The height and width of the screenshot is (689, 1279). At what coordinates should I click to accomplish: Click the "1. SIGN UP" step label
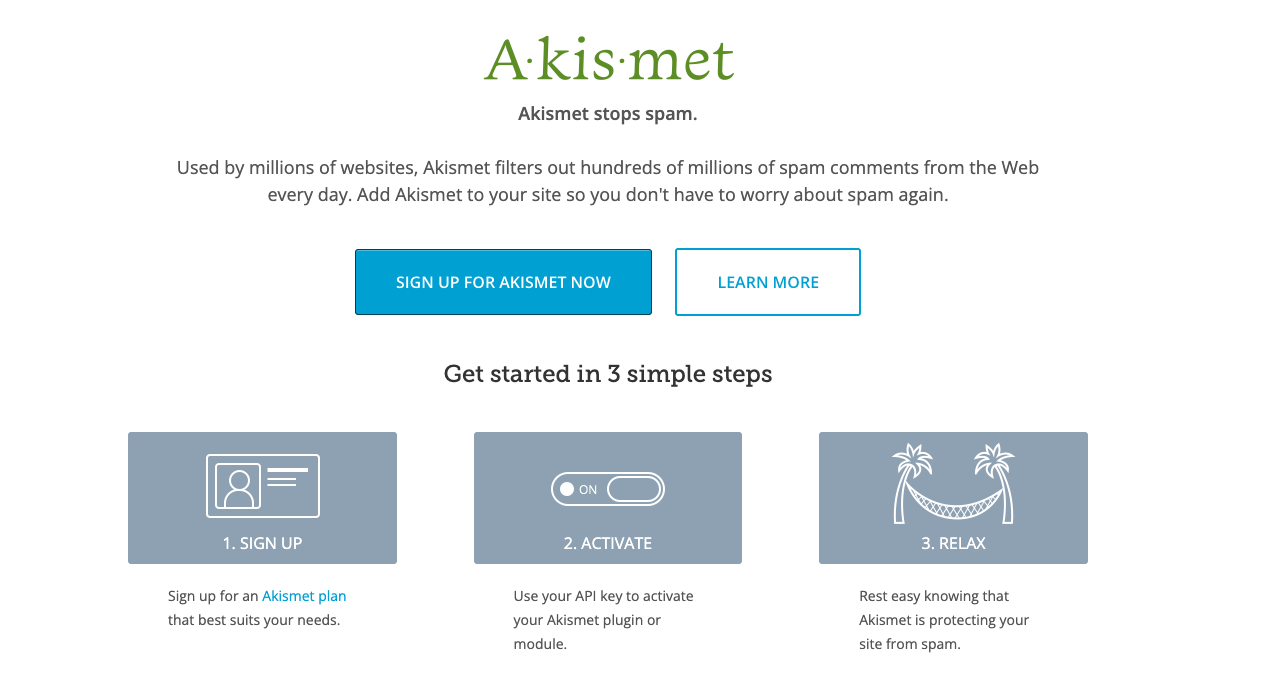pos(262,543)
